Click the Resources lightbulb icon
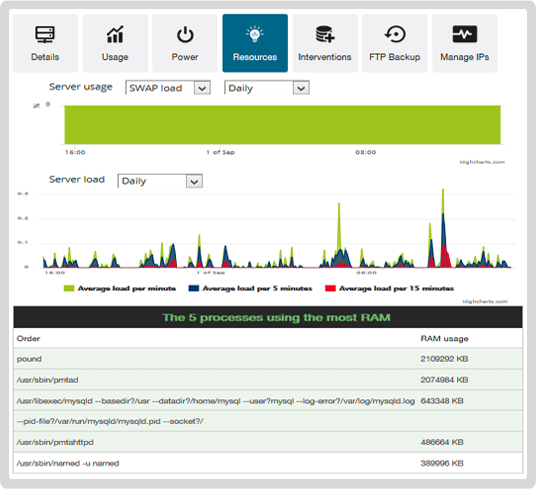 pos(255,34)
